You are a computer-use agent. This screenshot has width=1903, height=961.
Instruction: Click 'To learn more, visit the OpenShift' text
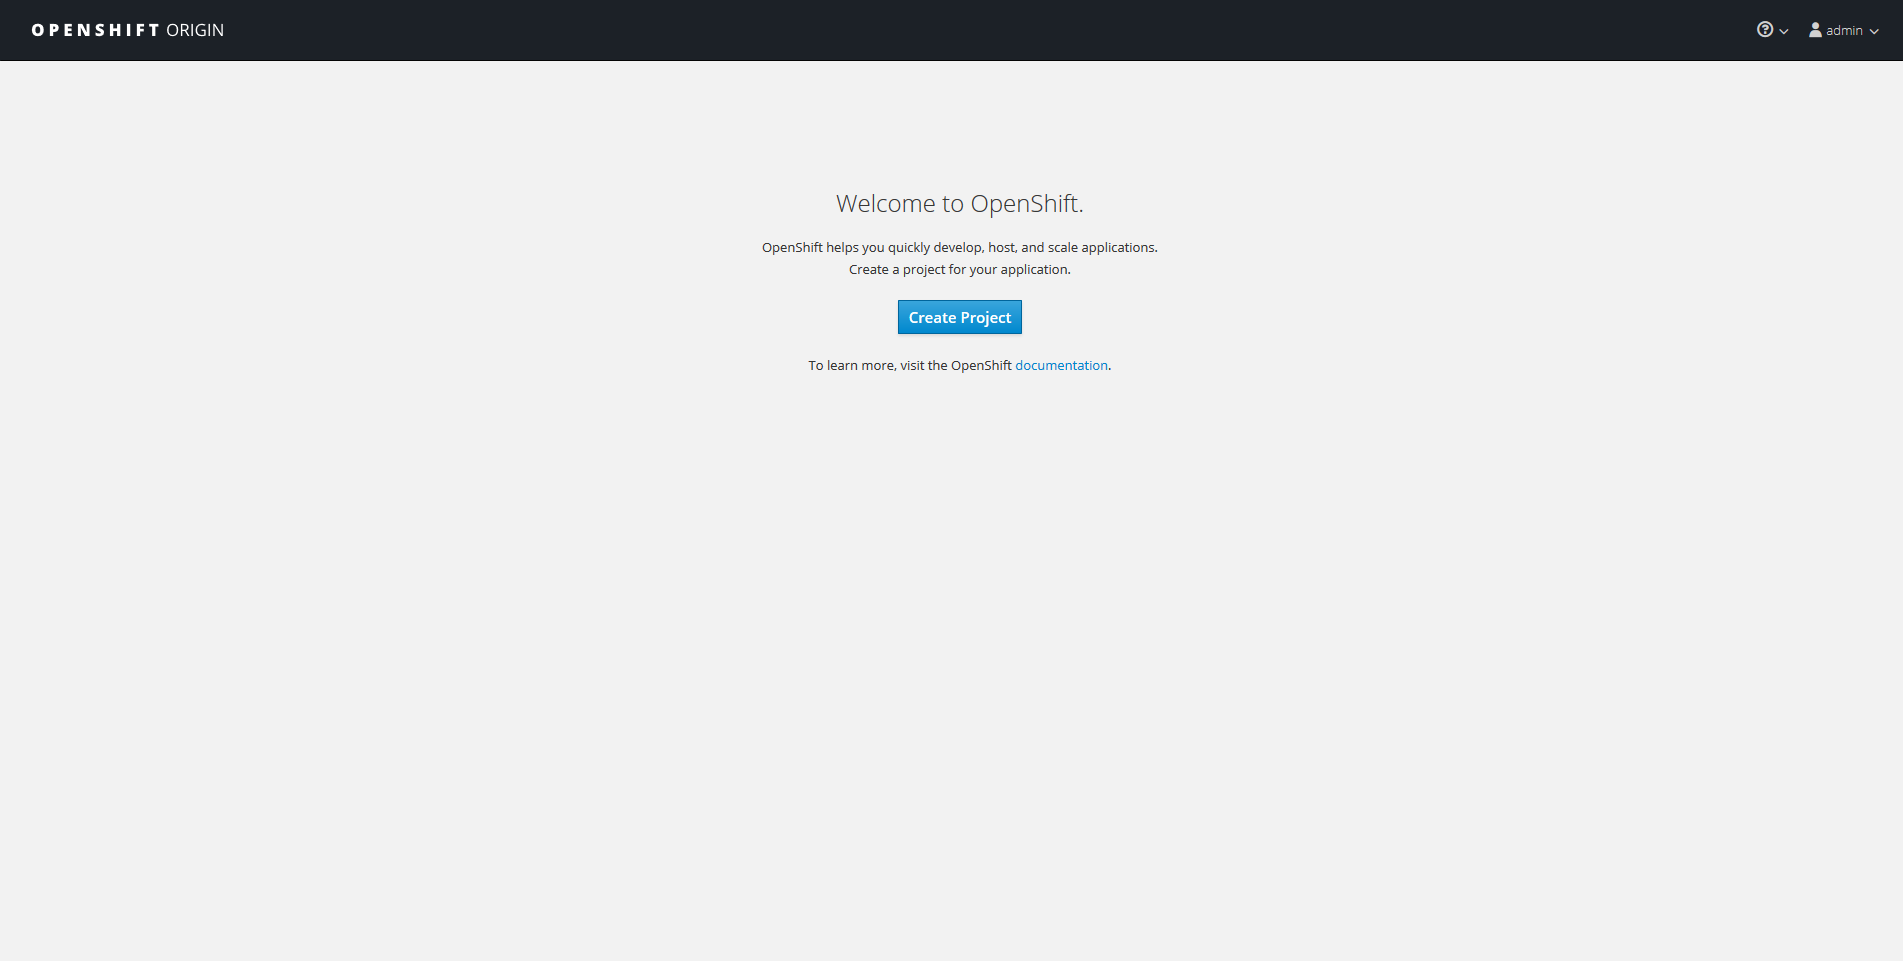coord(910,365)
